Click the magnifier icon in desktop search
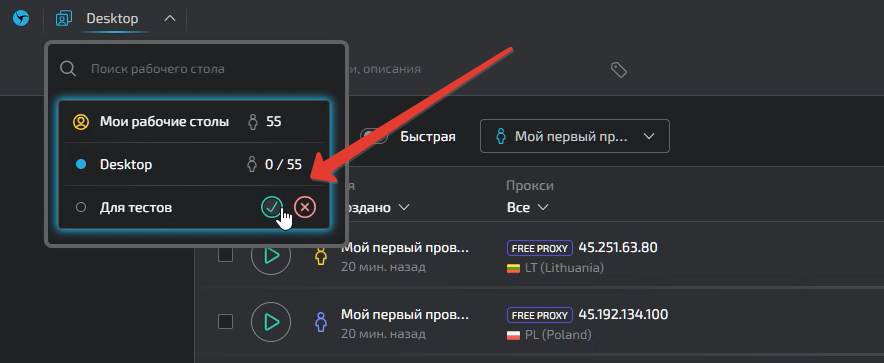This screenshot has height=363, width=884. (x=68, y=69)
